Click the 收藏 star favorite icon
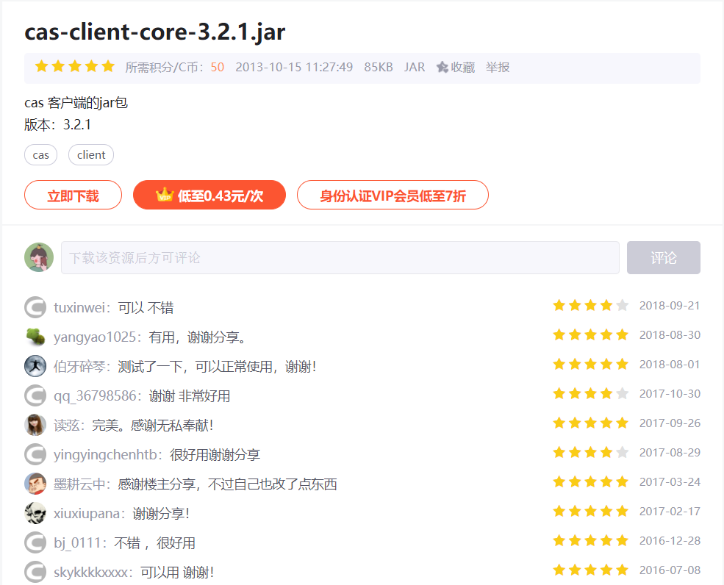This screenshot has height=585, width=724. tap(442, 67)
